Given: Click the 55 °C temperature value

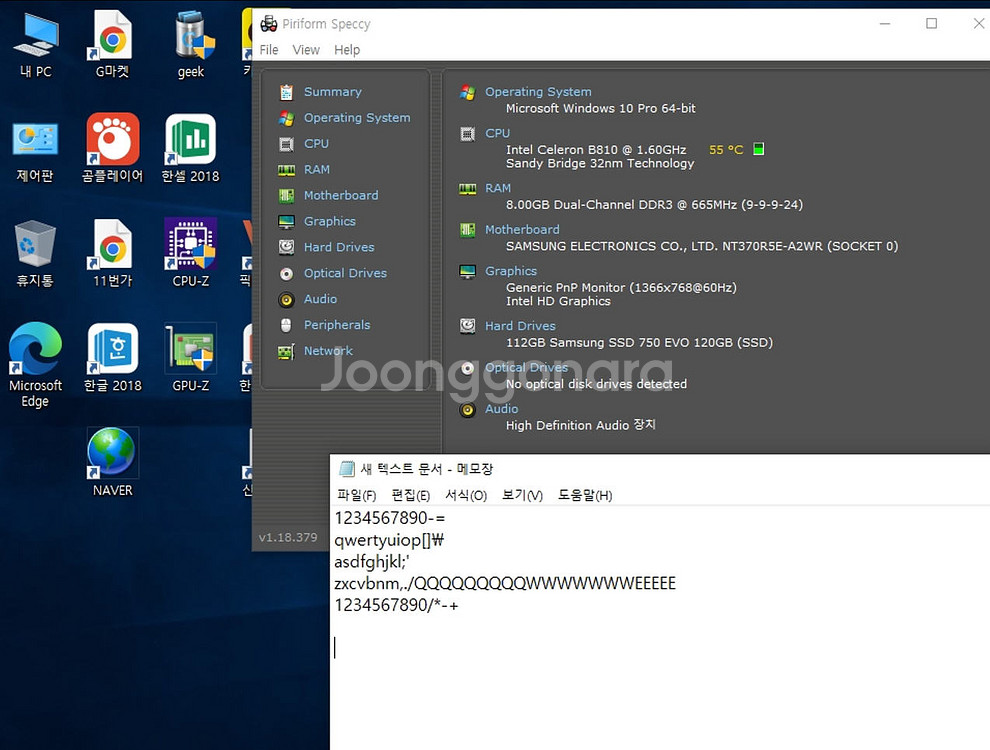Looking at the screenshot, I should (726, 150).
